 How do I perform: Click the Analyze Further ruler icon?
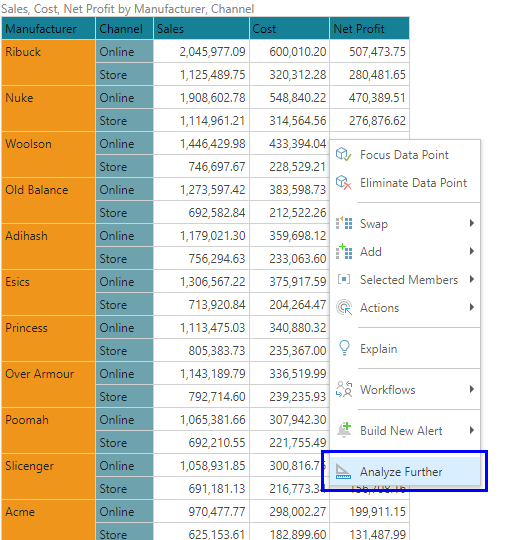pyautogui.click(x=343, y=471)
